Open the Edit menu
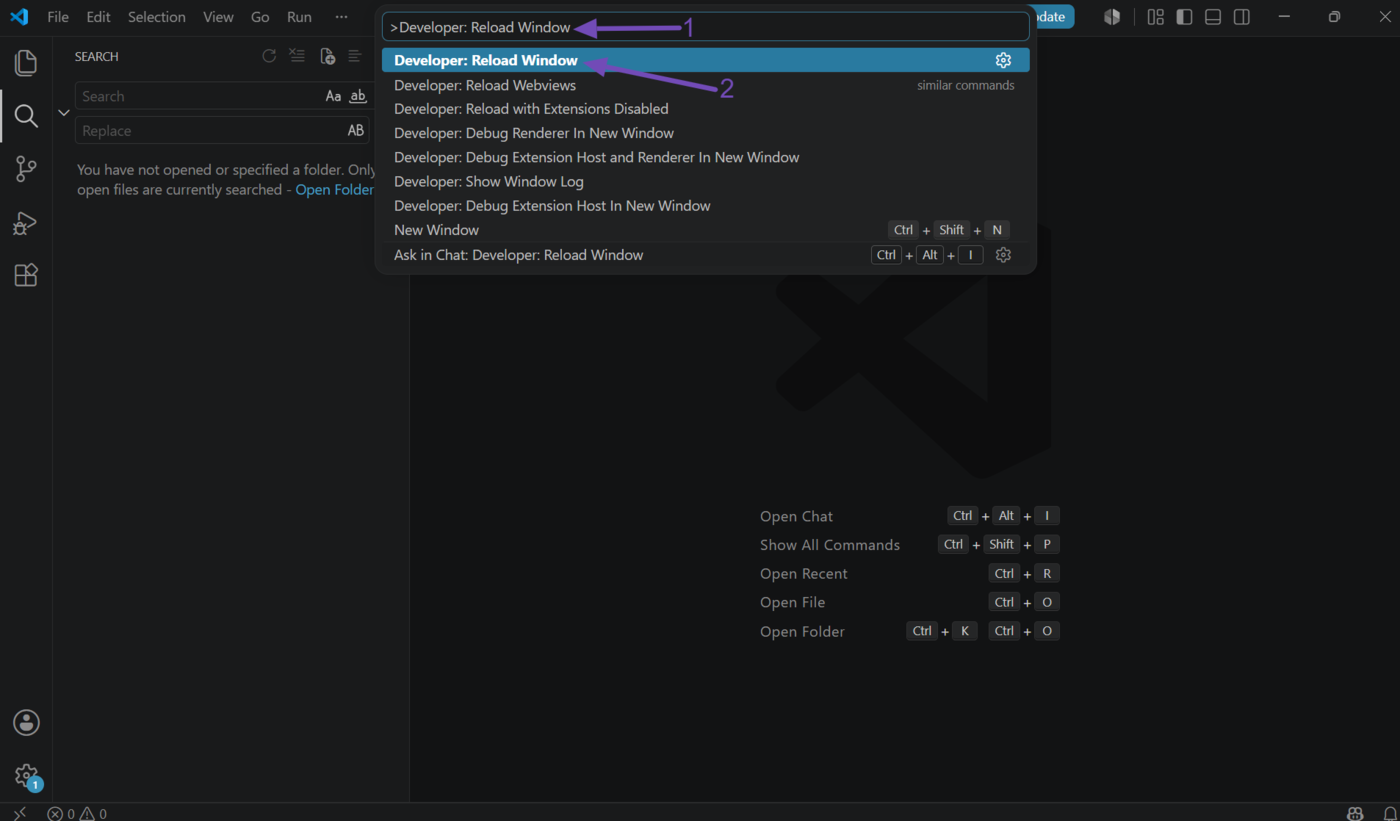The image size is (1400, 821). click(98, 17)
